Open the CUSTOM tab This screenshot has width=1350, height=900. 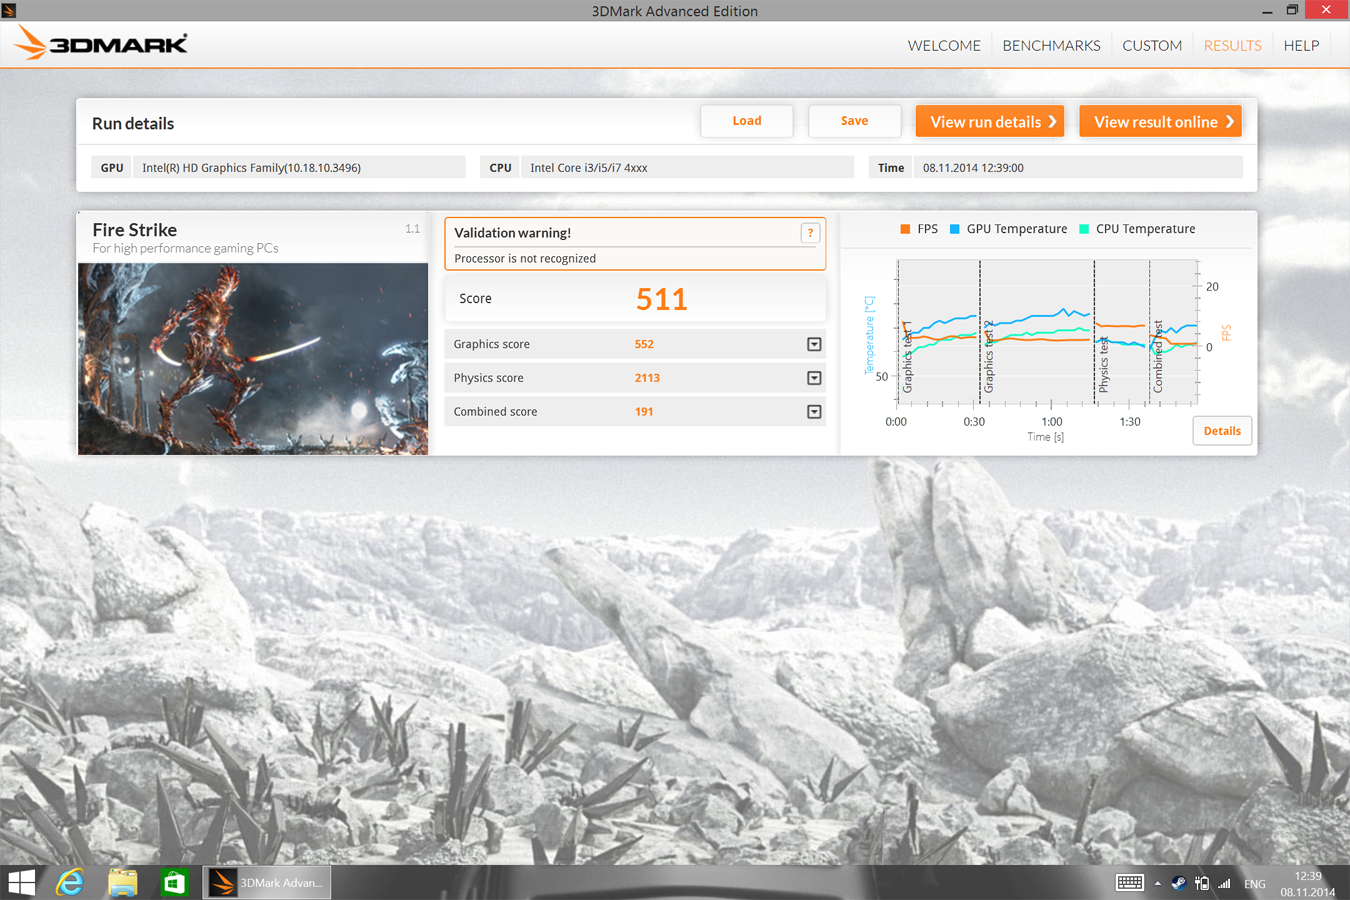1152,46
